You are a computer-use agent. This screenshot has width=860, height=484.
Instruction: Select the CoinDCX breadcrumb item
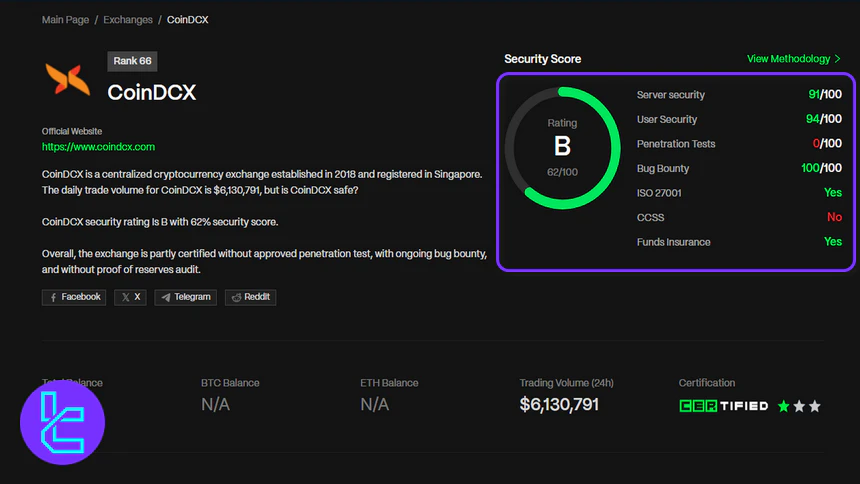[x=188, y=20]
